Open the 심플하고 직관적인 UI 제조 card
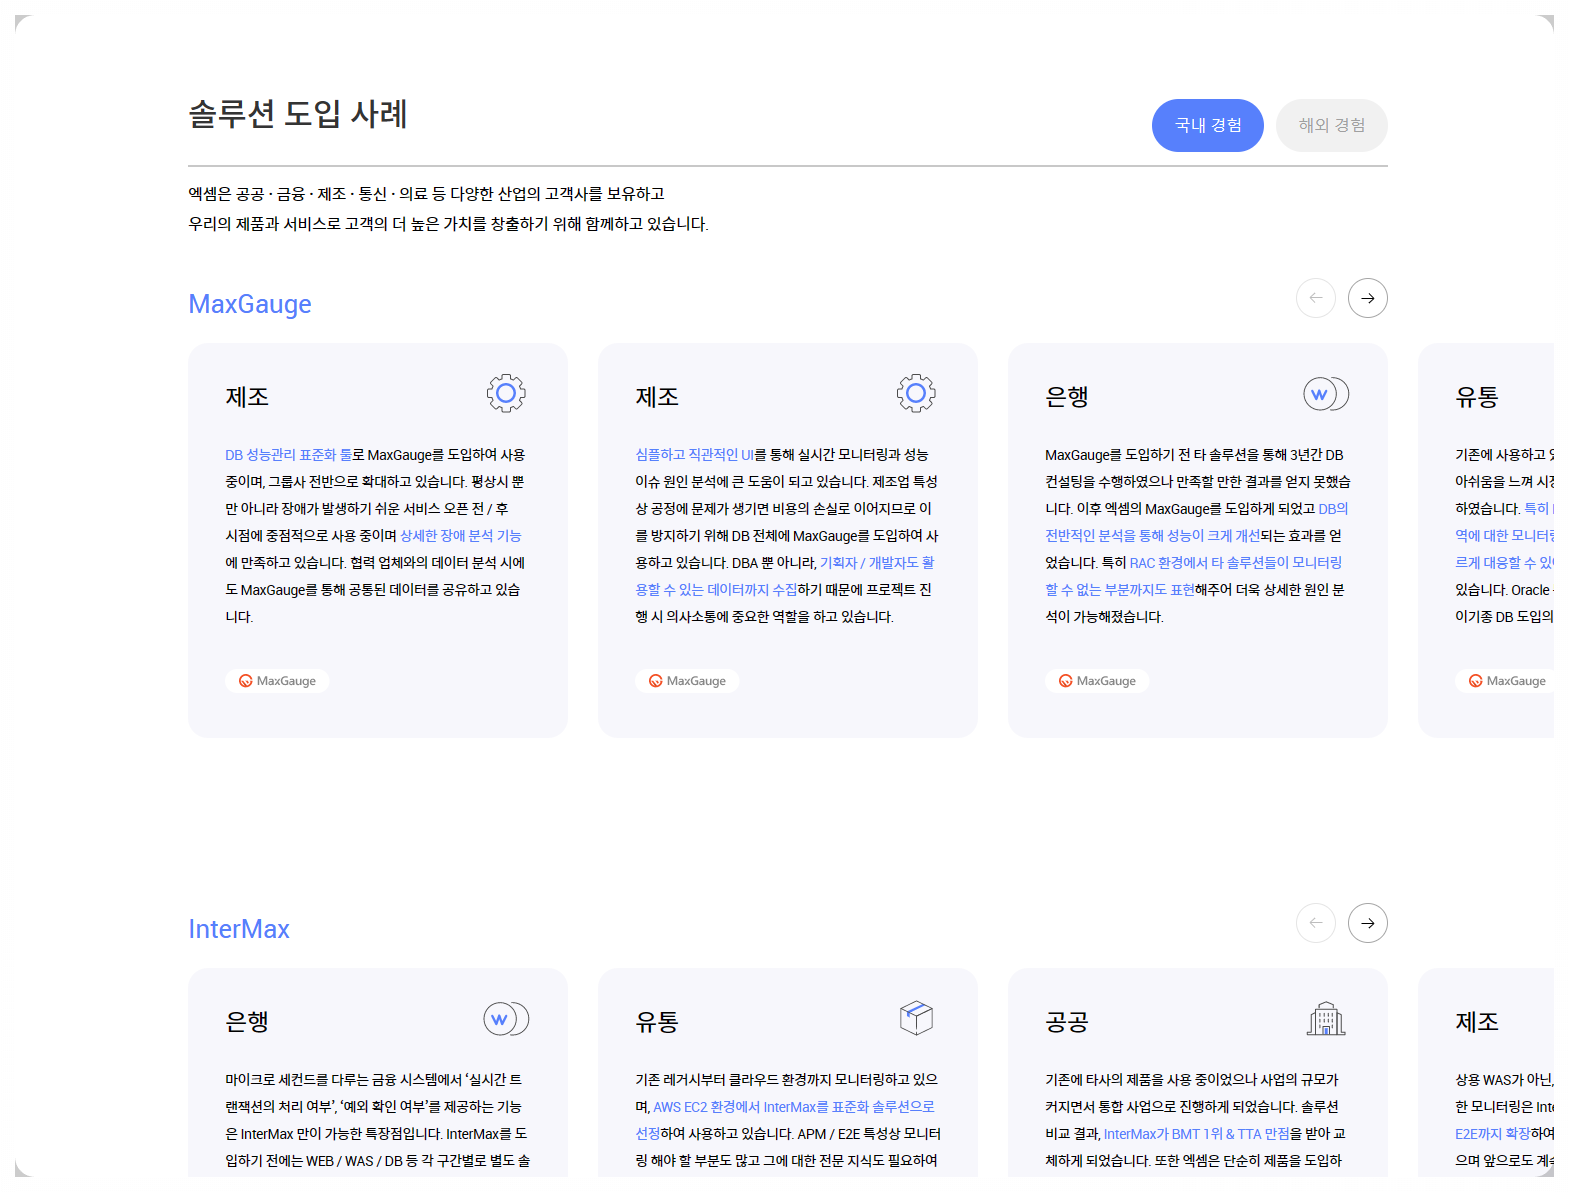The image size is (1569, 1192). click(788, 540)
